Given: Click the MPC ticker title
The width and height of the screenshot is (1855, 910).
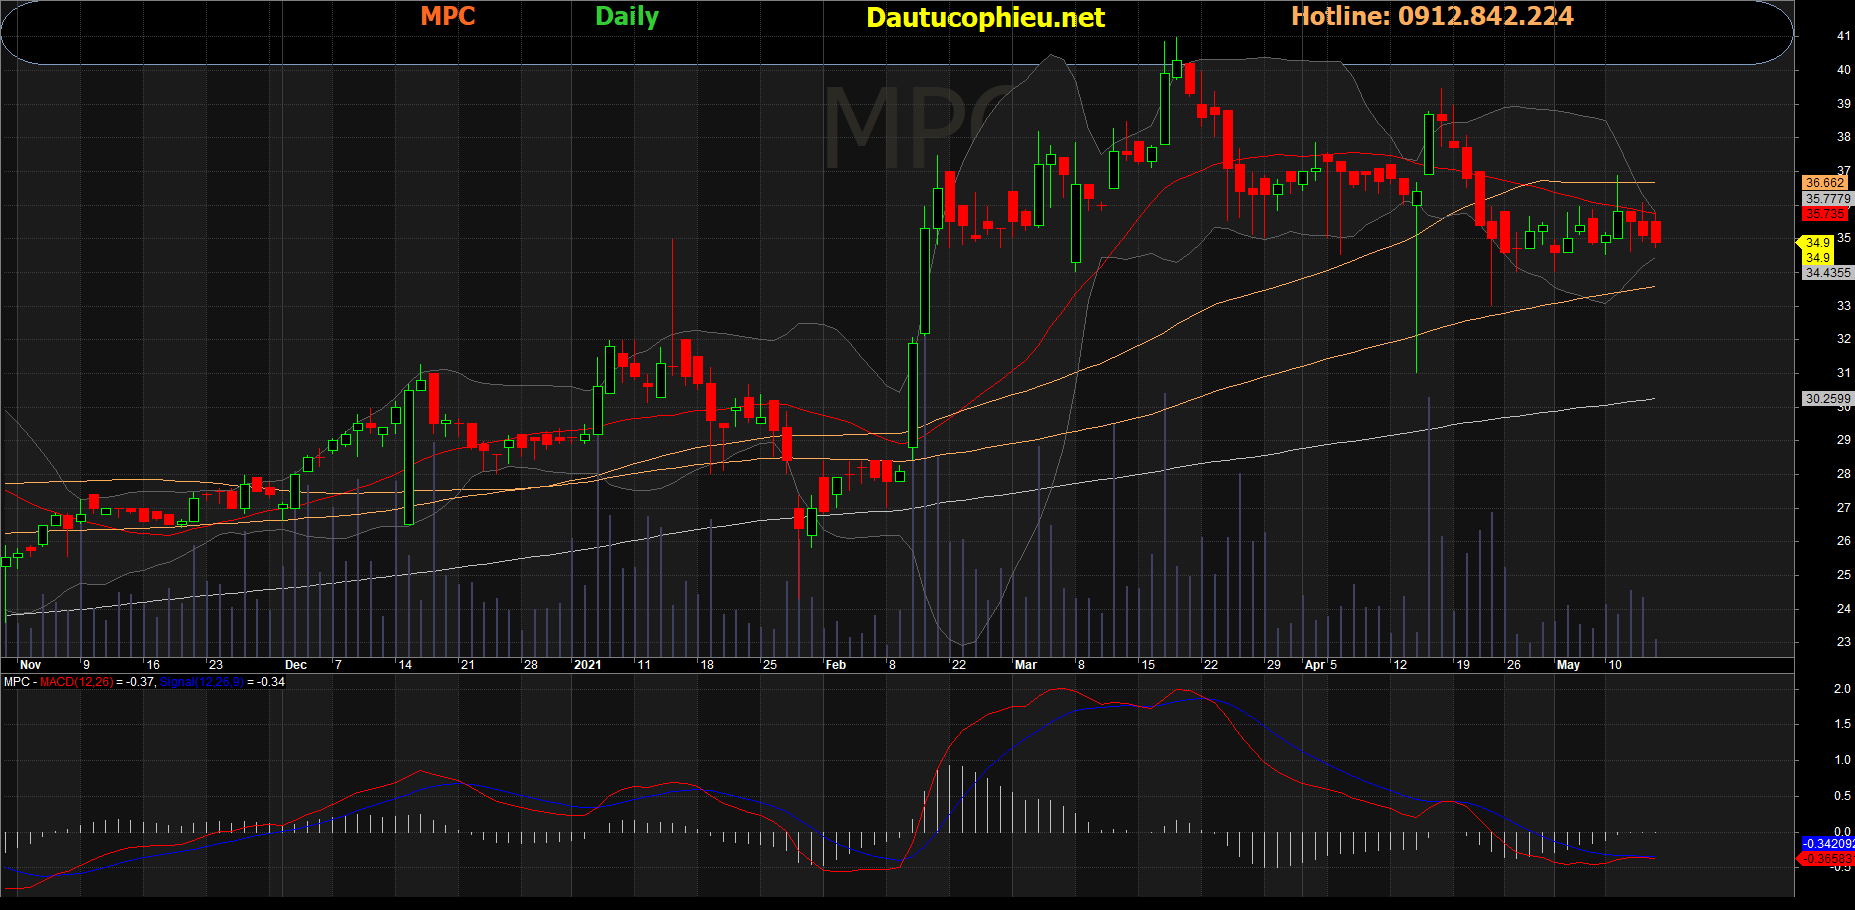Looking at the screenshot, I should point(447,16).
